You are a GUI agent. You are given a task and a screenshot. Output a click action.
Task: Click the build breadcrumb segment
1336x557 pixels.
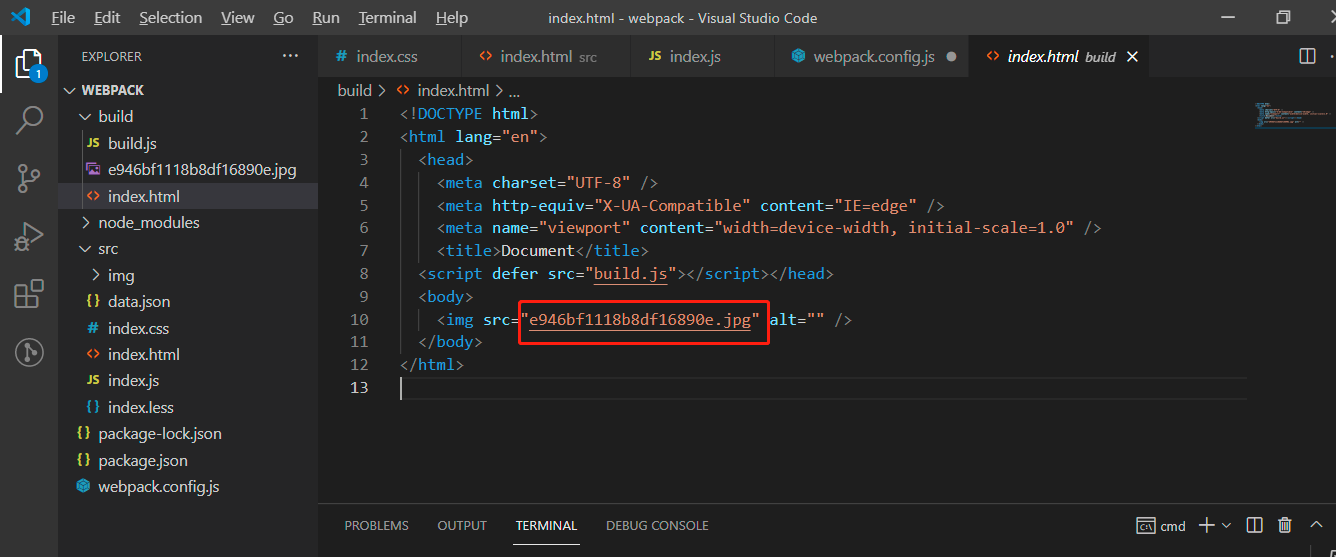click(x=354, y=90)
